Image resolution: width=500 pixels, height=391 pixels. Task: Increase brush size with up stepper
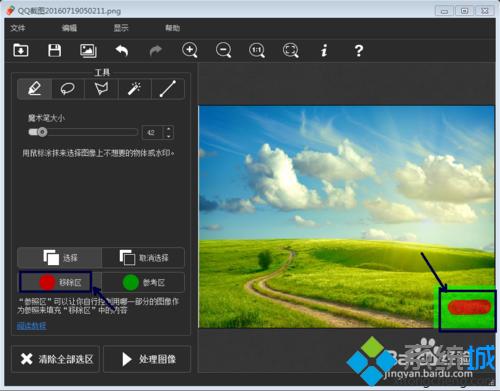point(169,129)
